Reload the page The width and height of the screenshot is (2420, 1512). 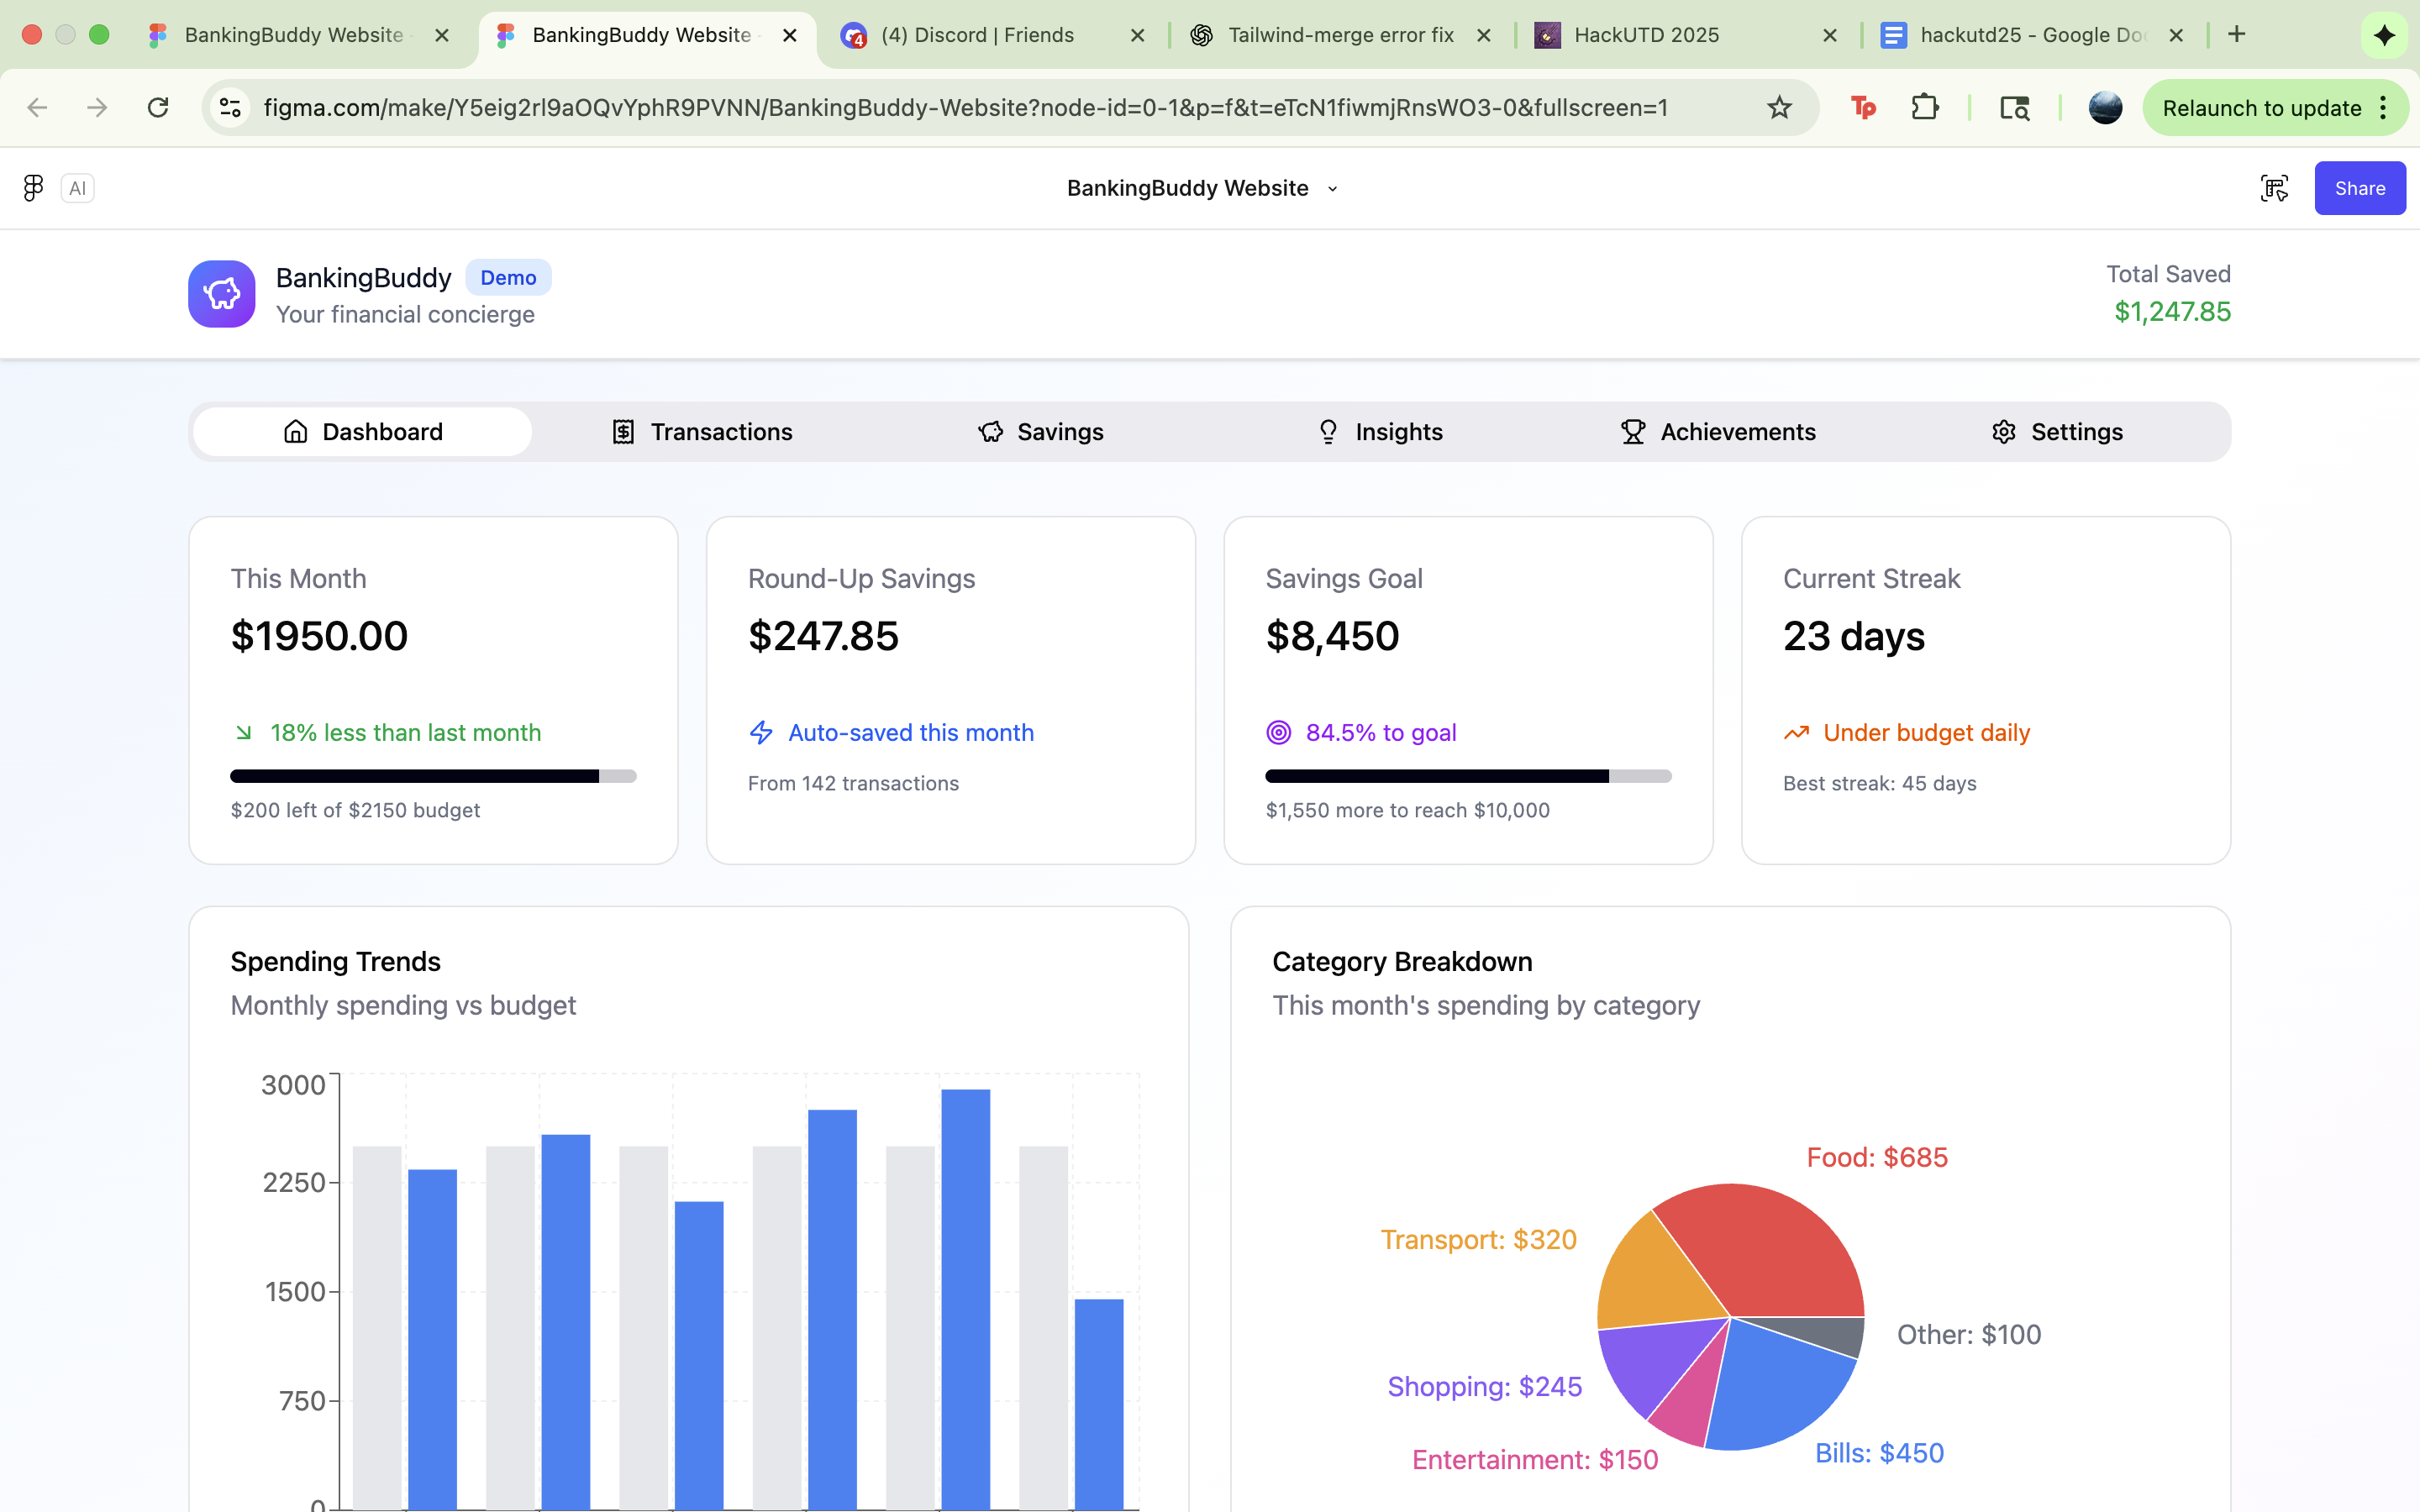tap(158, 108)
